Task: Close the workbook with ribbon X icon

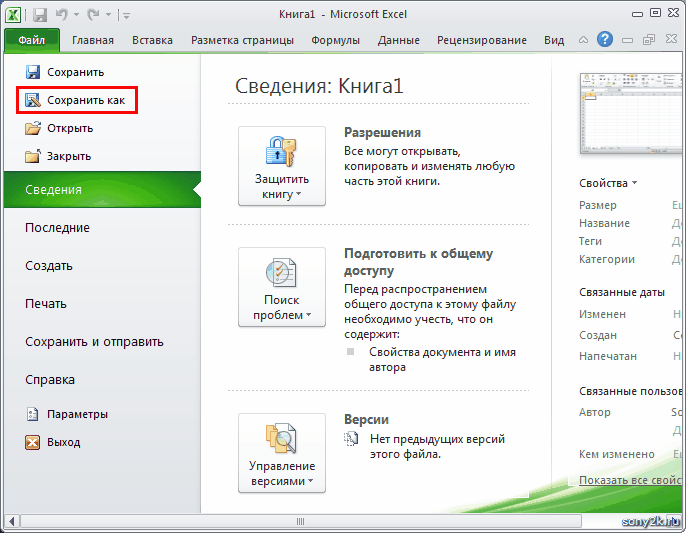Action: click(672, 39)
